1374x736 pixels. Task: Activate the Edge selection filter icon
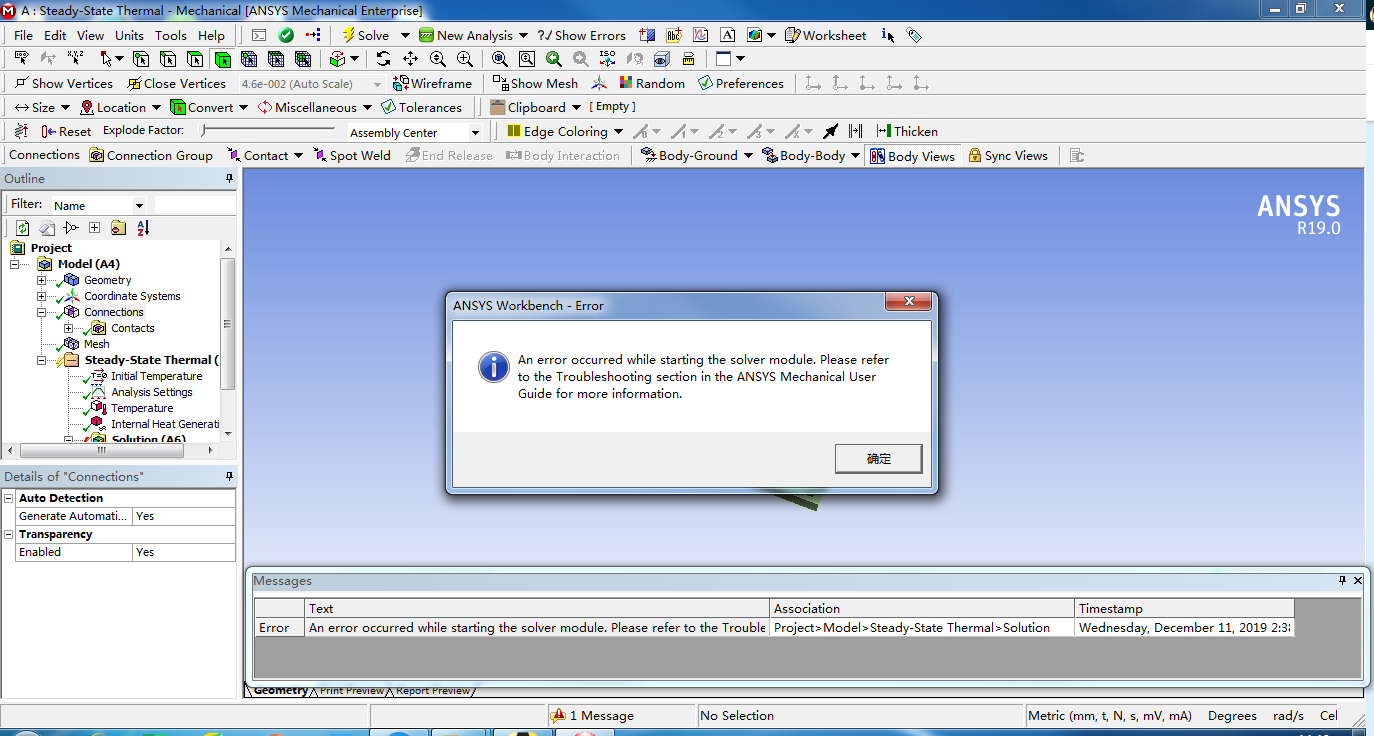coord(168,59)
